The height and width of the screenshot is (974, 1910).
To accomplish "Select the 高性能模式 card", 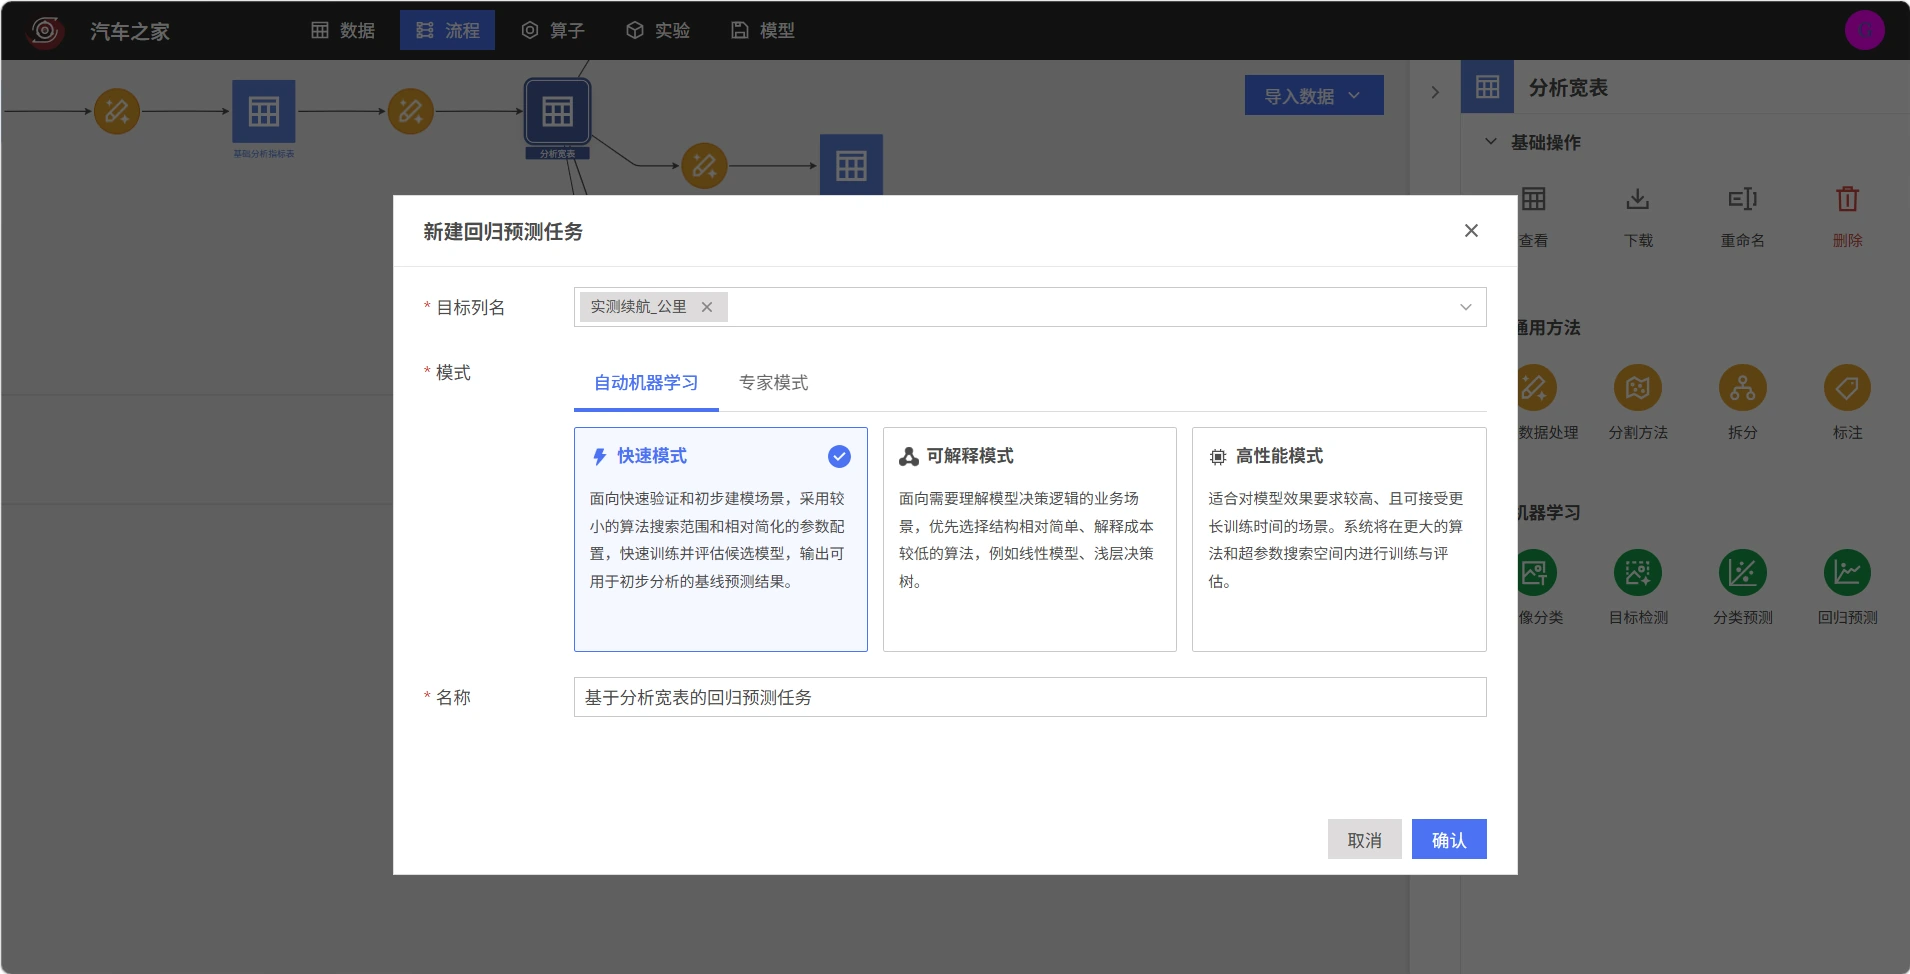I will (x=1339, y=540).
